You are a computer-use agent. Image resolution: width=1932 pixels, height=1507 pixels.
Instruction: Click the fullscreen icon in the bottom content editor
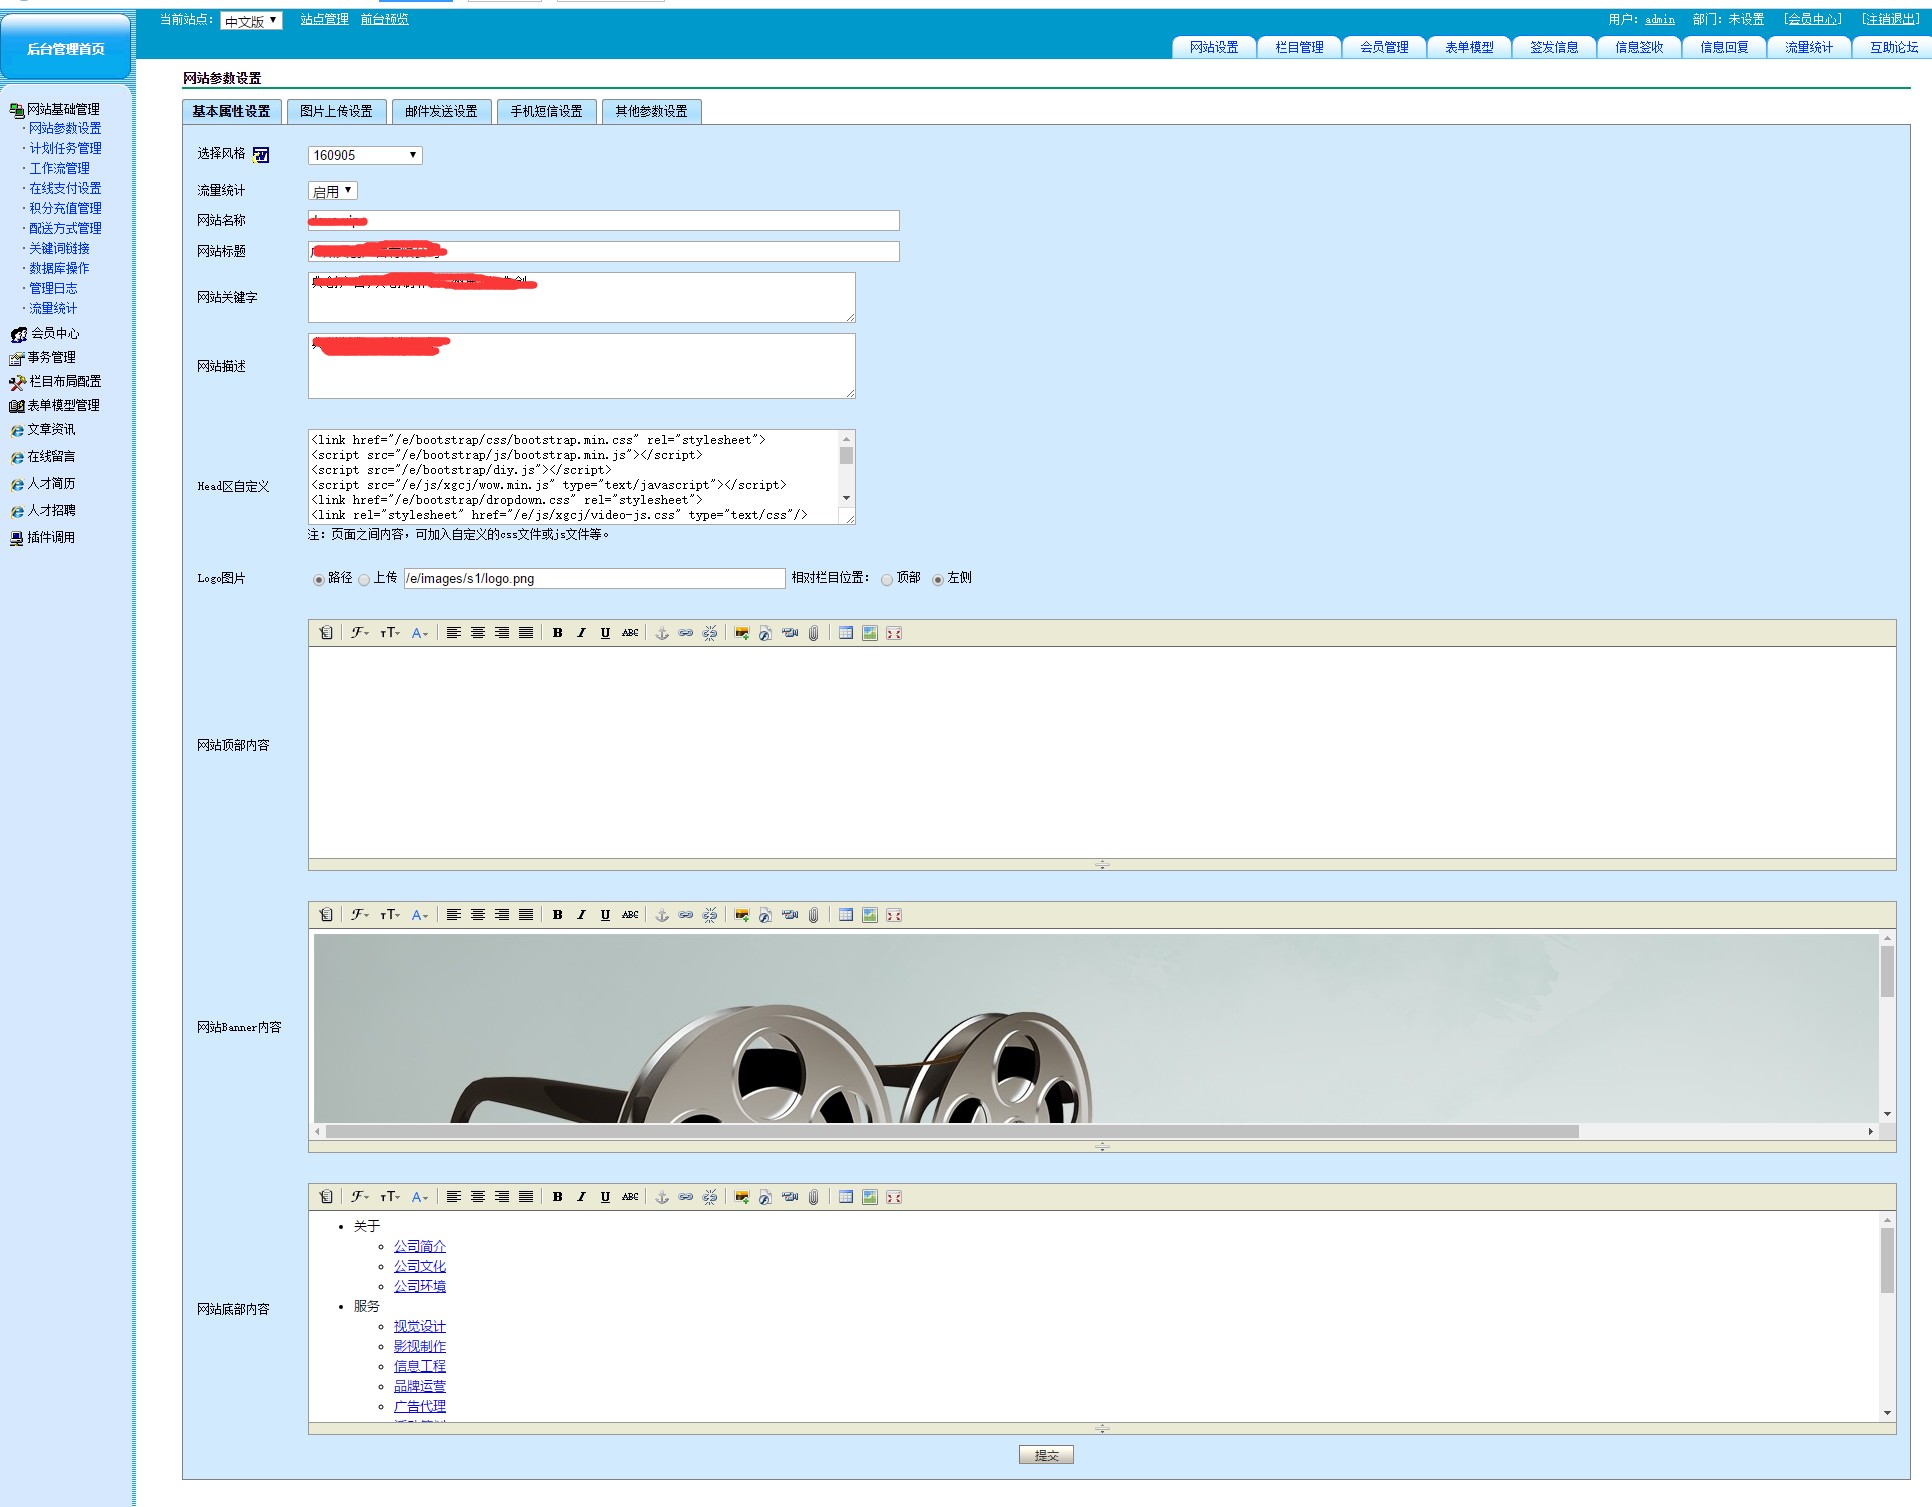coord(894,1197)
